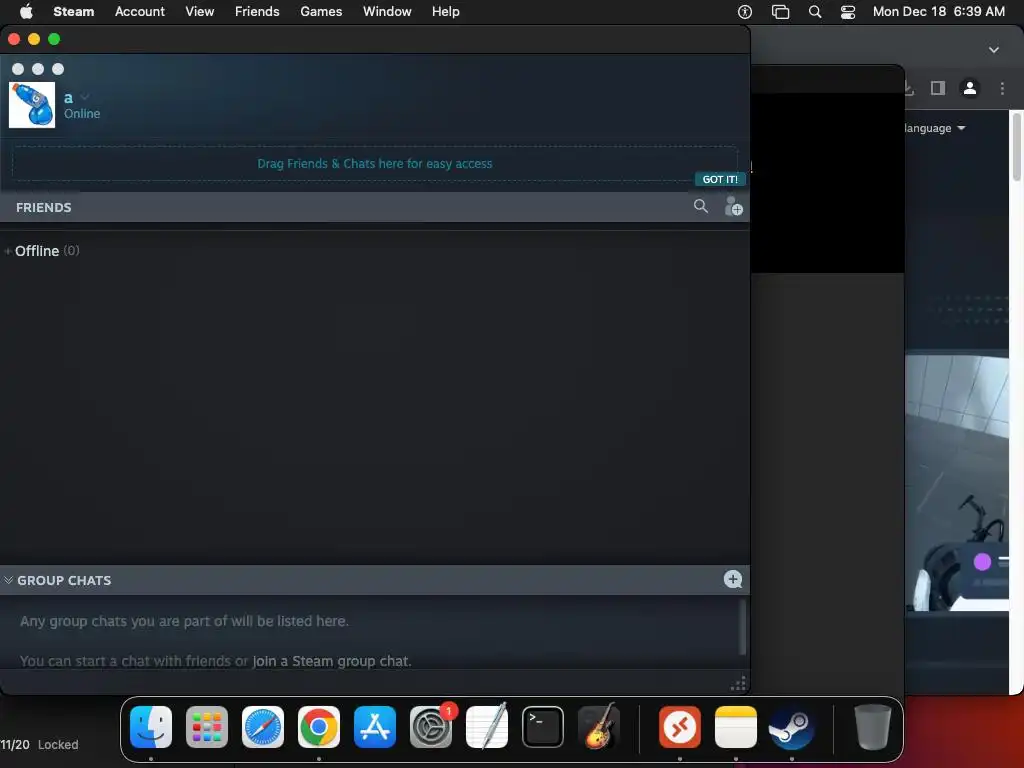The image size is (1024, 768).
Task: Click the game screenshot on the web page
Action: click(x=957, y=483)
